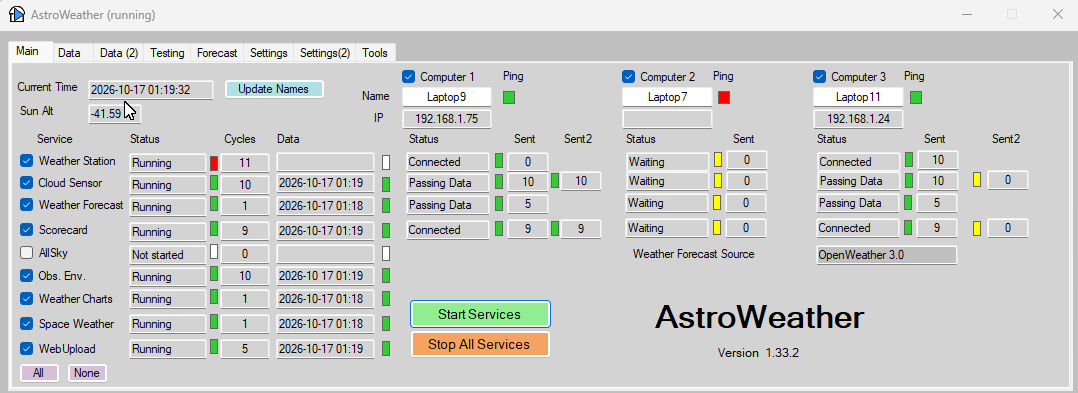Click the OpenWeather 3.0 forecast source field

887,255
